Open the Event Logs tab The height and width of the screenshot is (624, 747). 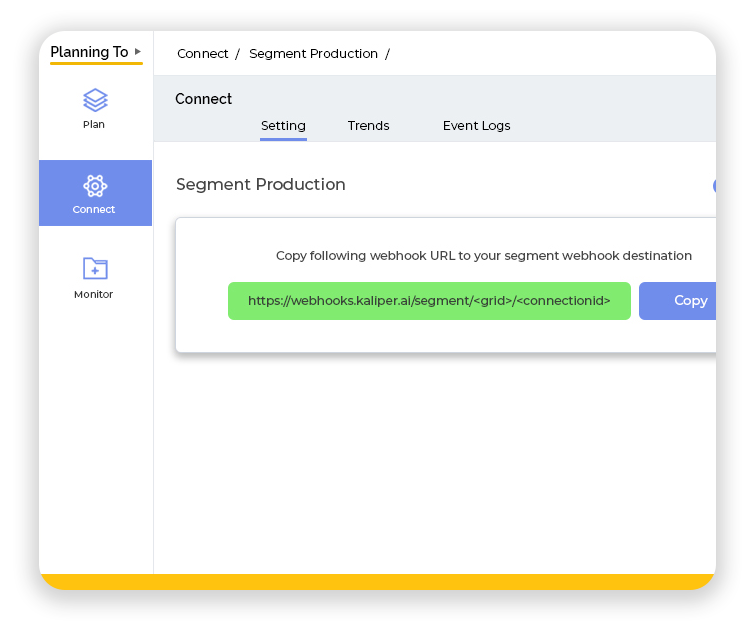pos(476,126)
